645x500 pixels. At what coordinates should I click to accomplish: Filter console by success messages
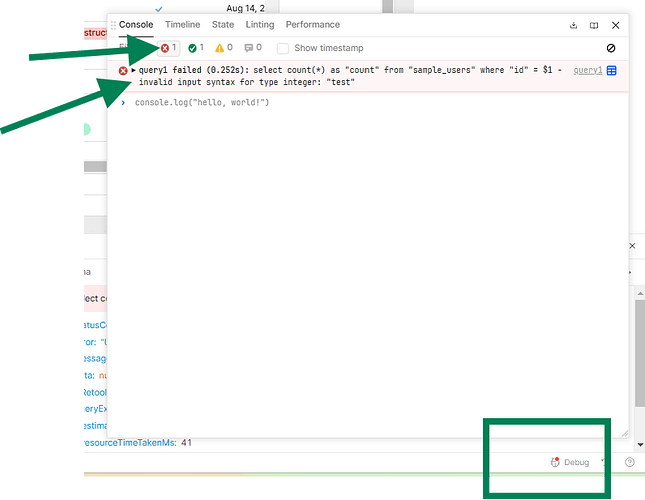point(196,48)
